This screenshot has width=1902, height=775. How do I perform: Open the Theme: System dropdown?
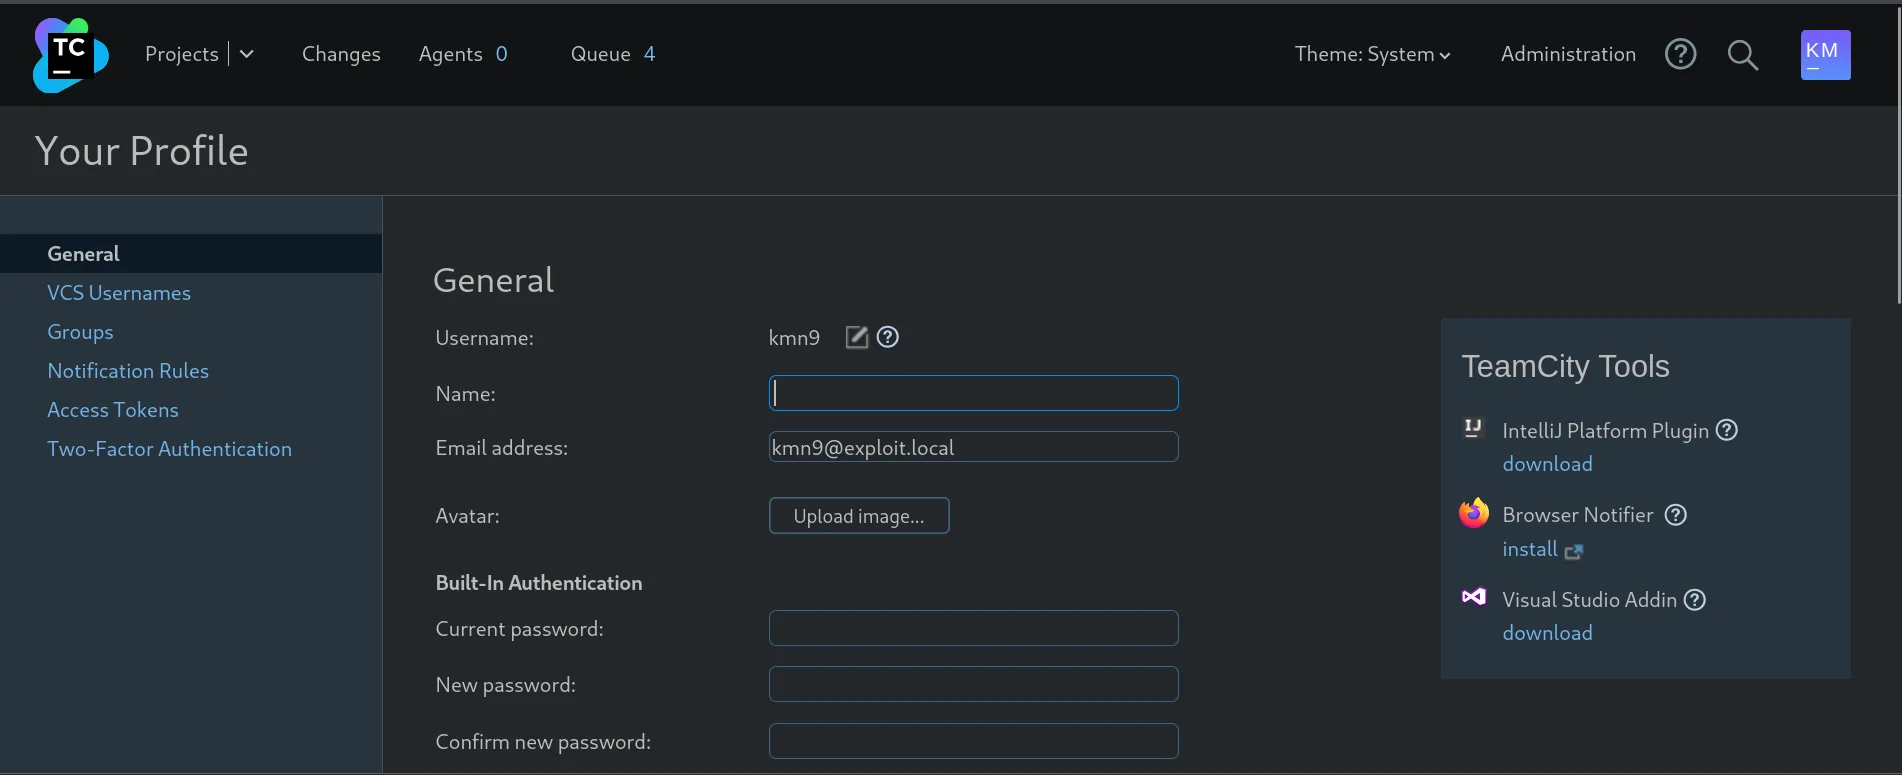[x=1372, y=54]
